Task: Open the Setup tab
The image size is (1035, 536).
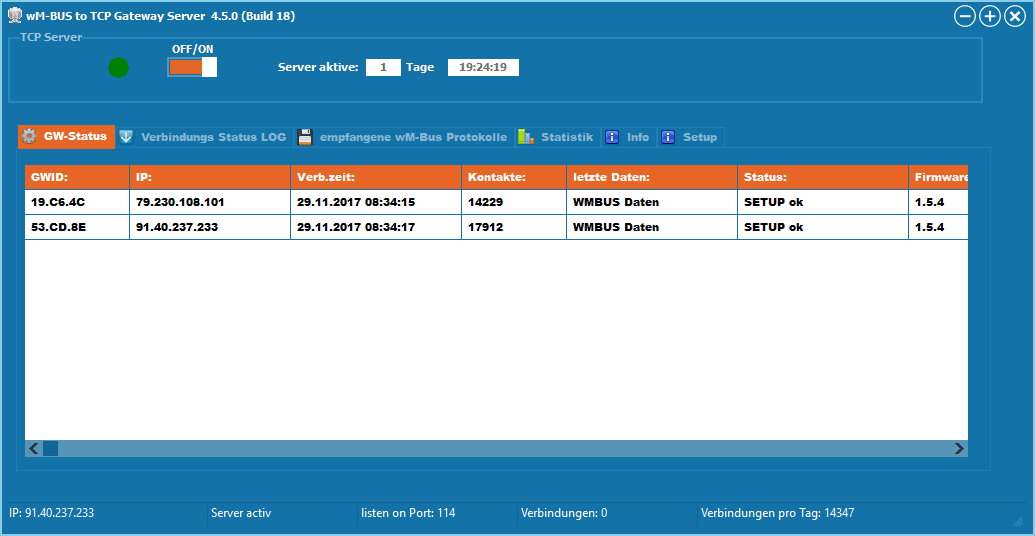Action: (x=690, y=137)
